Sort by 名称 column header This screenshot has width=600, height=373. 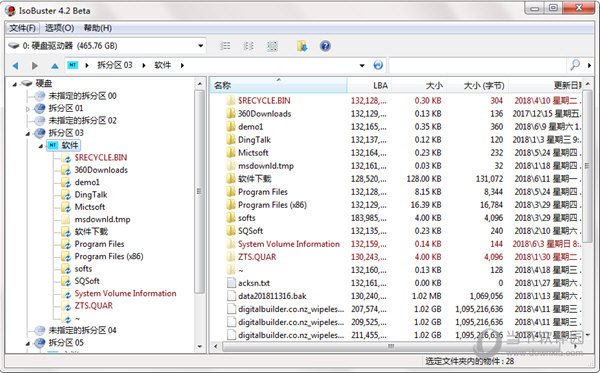pyautogui.click(x=278, y=85)
